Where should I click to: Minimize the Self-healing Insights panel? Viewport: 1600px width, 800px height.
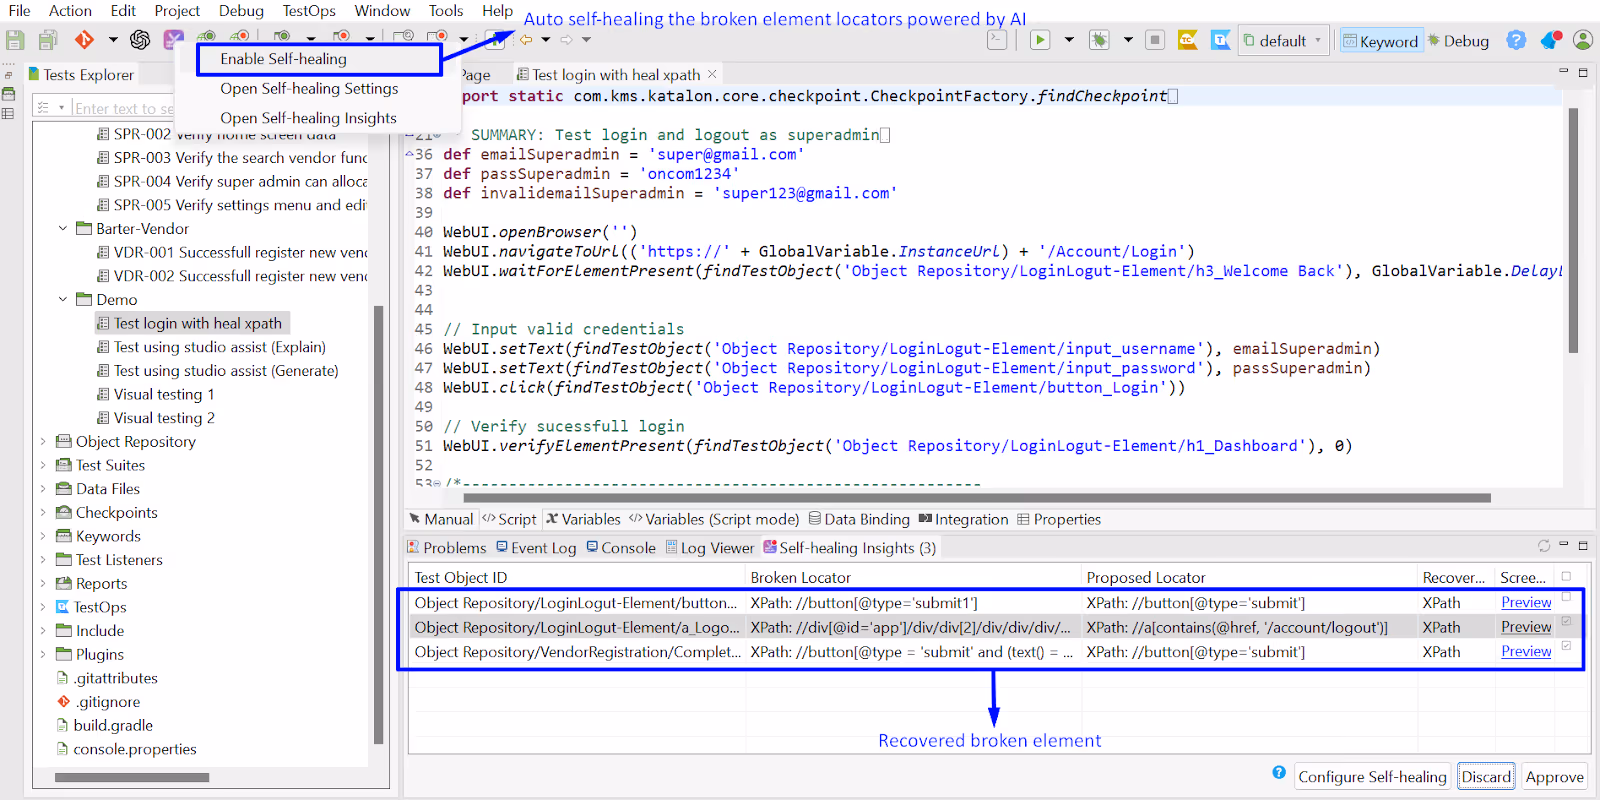point(1564,545)
